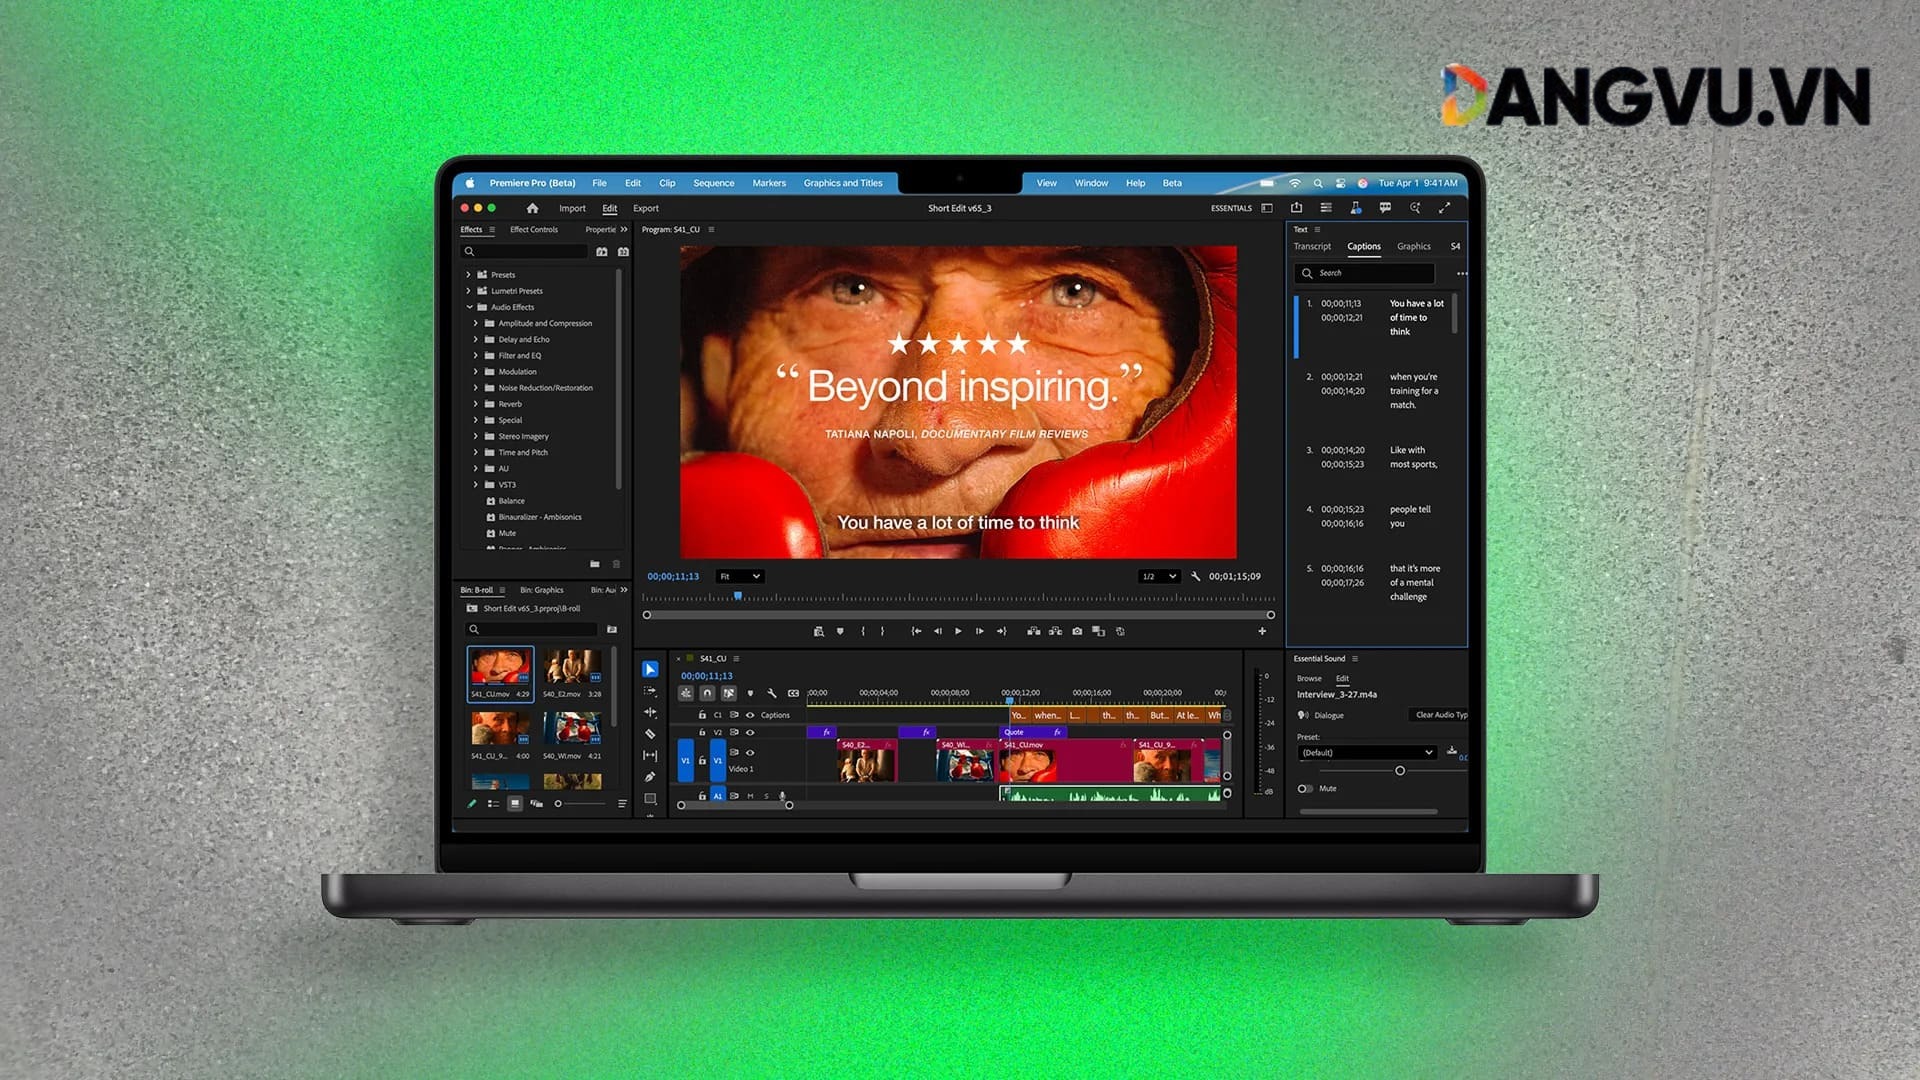Open timeline display settings wrench

(771, 693)
